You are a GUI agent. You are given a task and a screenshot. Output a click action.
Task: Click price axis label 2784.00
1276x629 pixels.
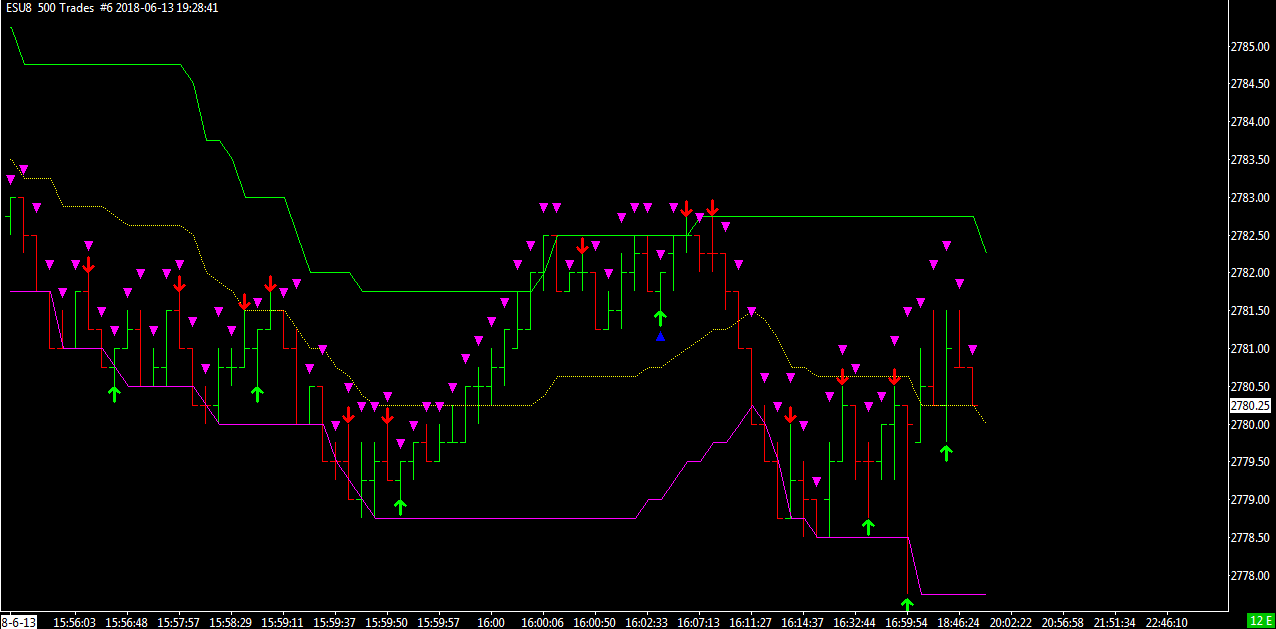pos(1250,122)
